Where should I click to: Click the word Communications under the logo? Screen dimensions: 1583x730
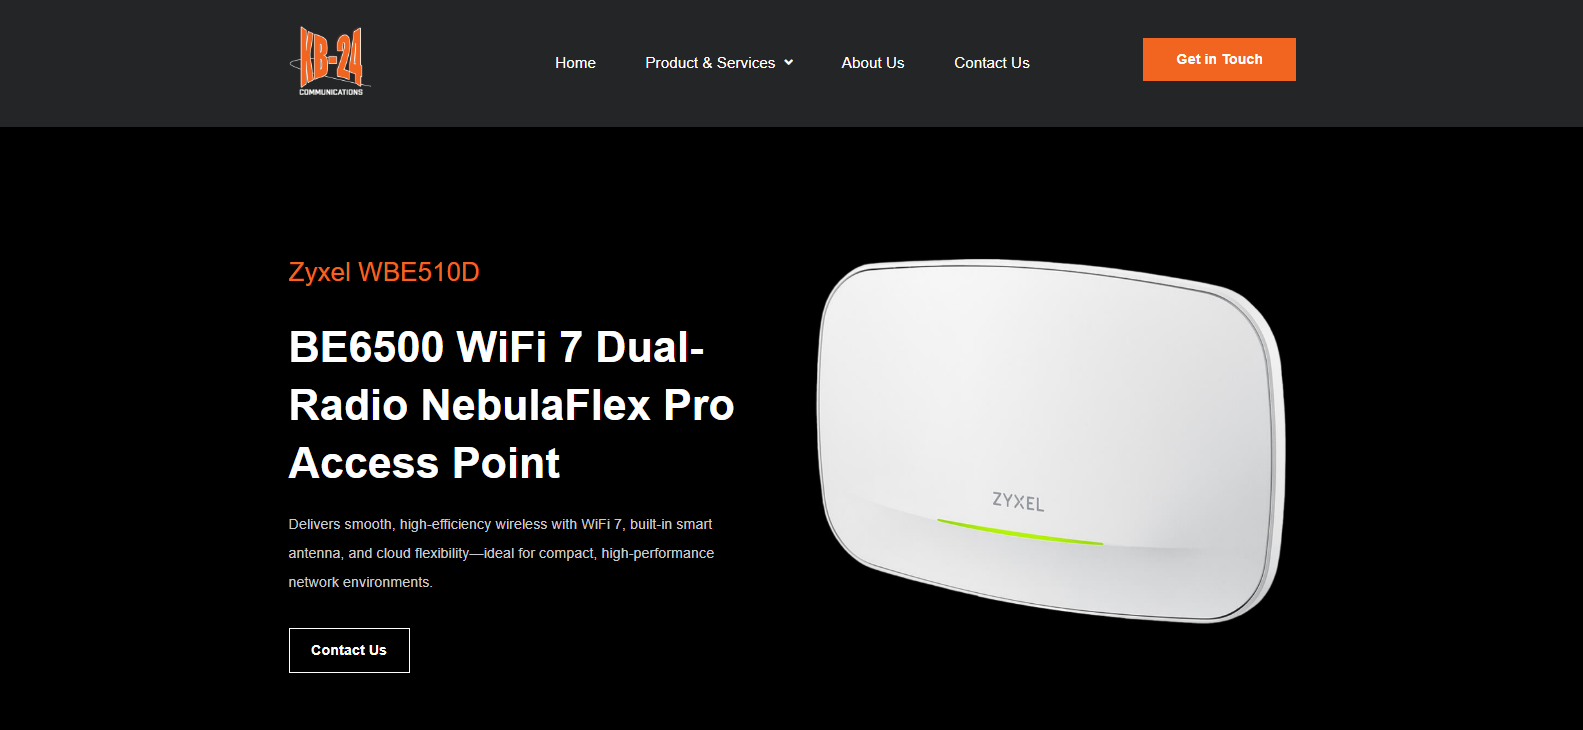click(331, 92)
